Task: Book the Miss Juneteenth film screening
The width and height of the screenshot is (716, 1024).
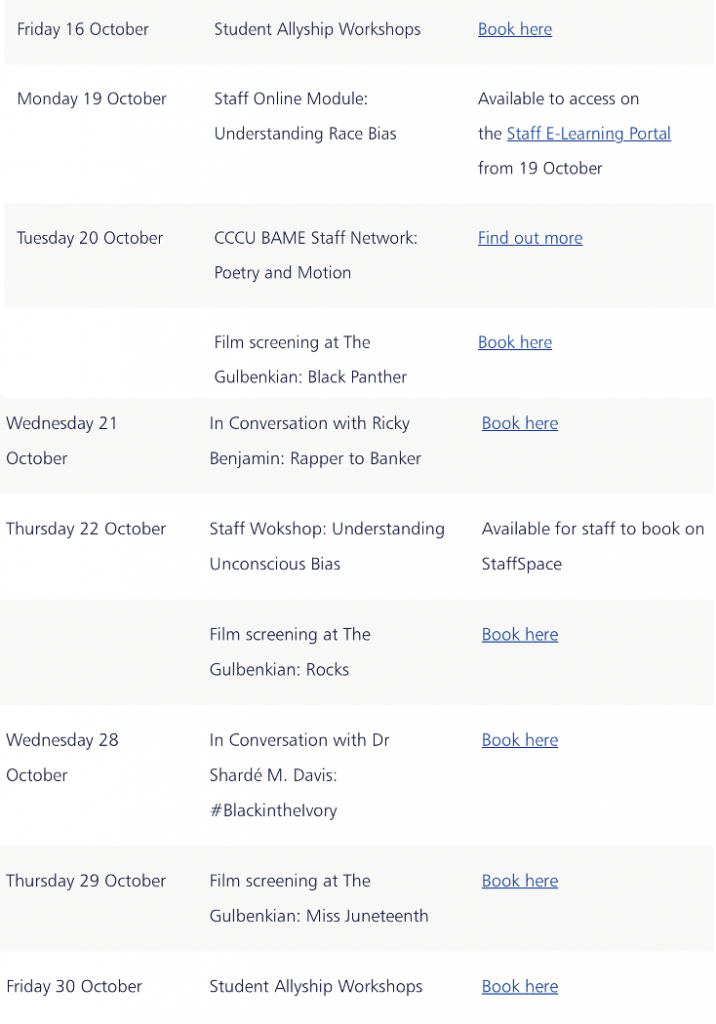Action: pos(520,882)
